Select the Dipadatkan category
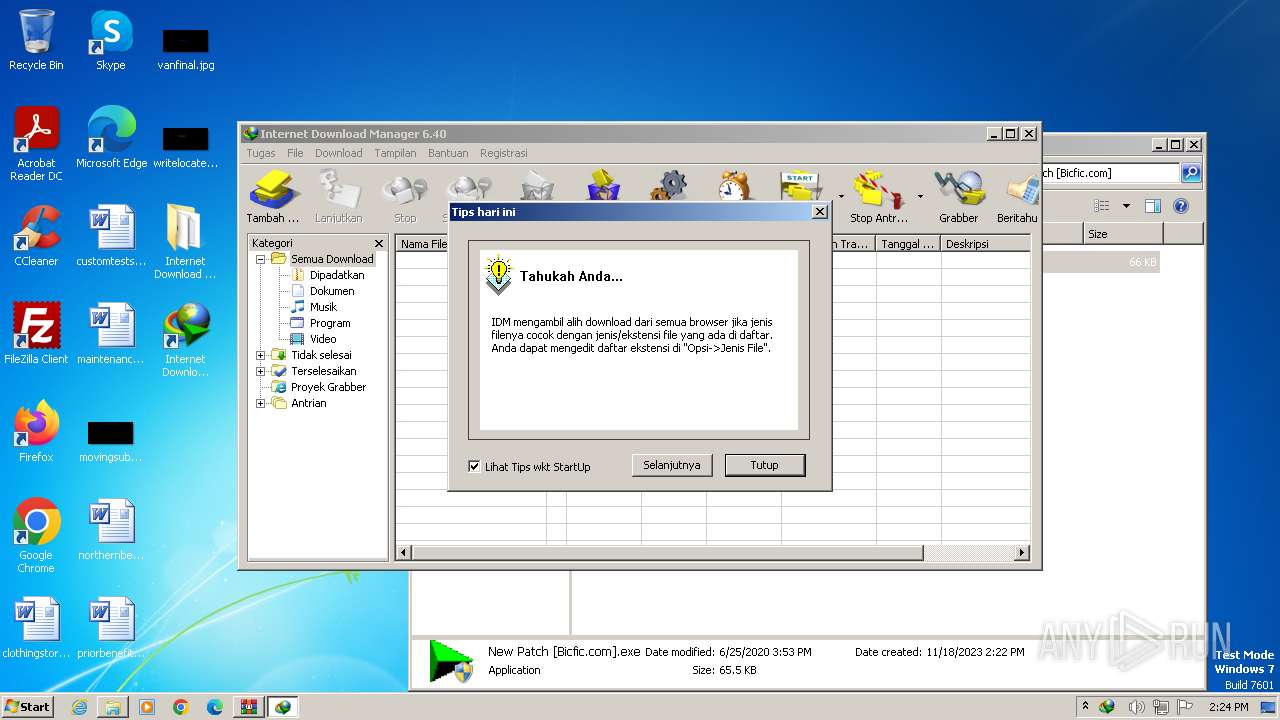 [337, 275]
